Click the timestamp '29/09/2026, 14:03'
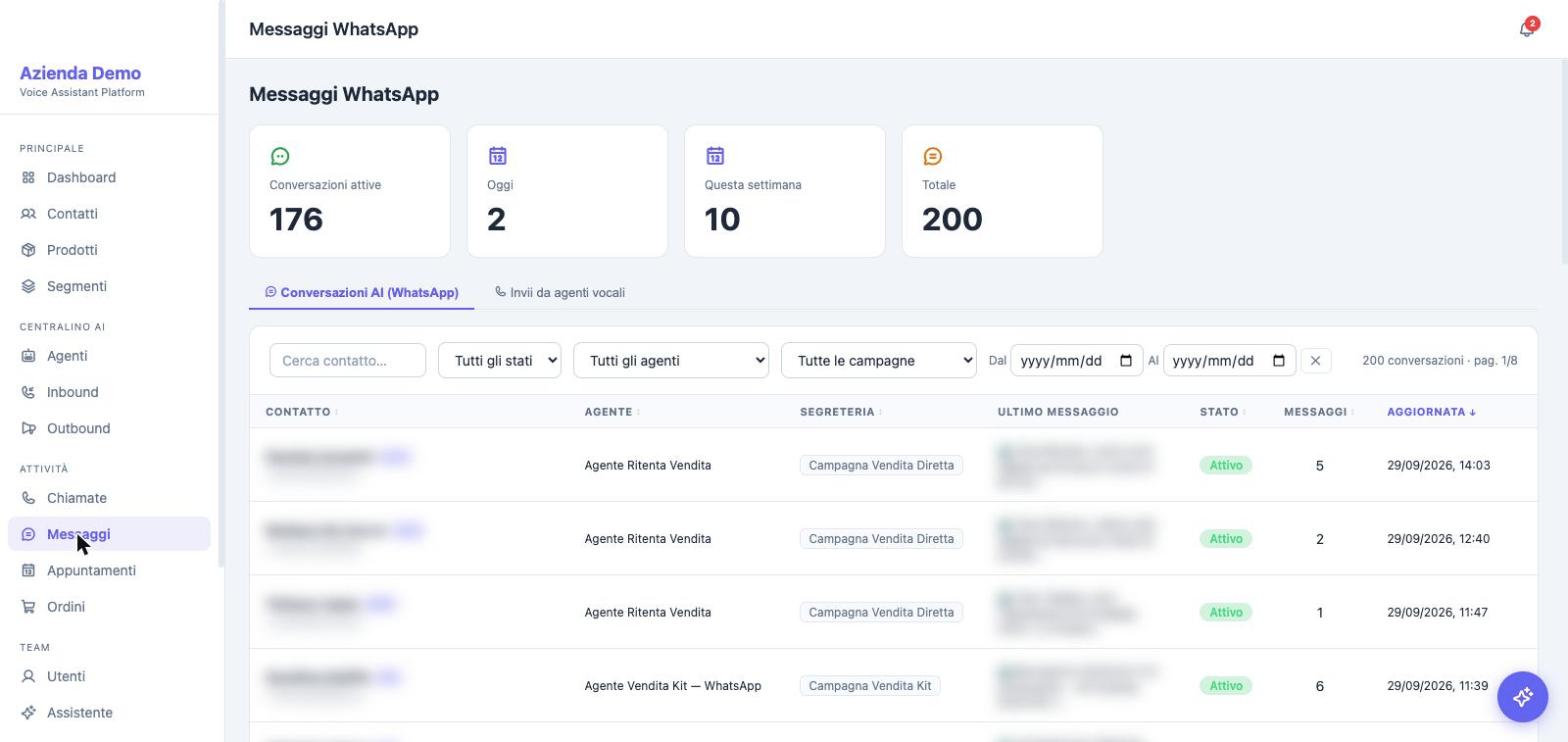1568x742 pixels. coord(1438,465)
